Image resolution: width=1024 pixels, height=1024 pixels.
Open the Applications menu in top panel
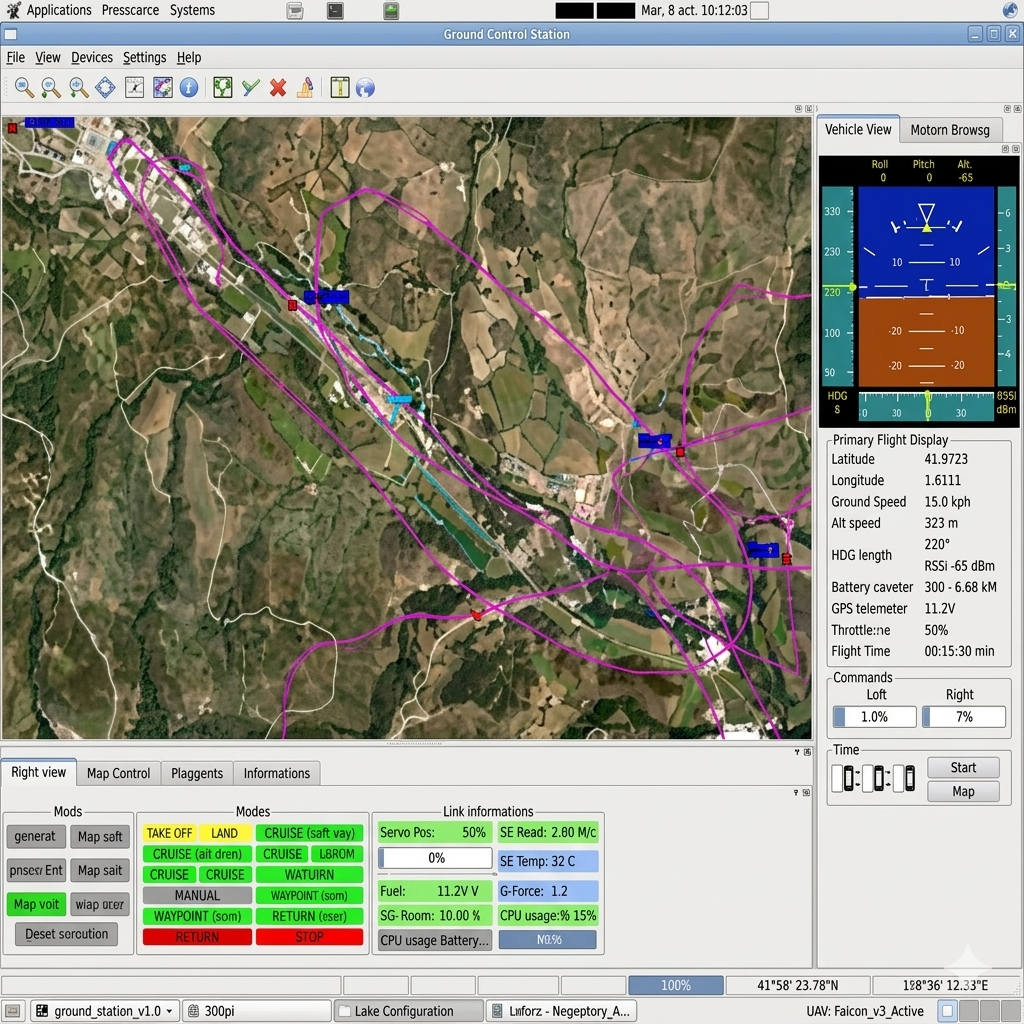(59, 10)
